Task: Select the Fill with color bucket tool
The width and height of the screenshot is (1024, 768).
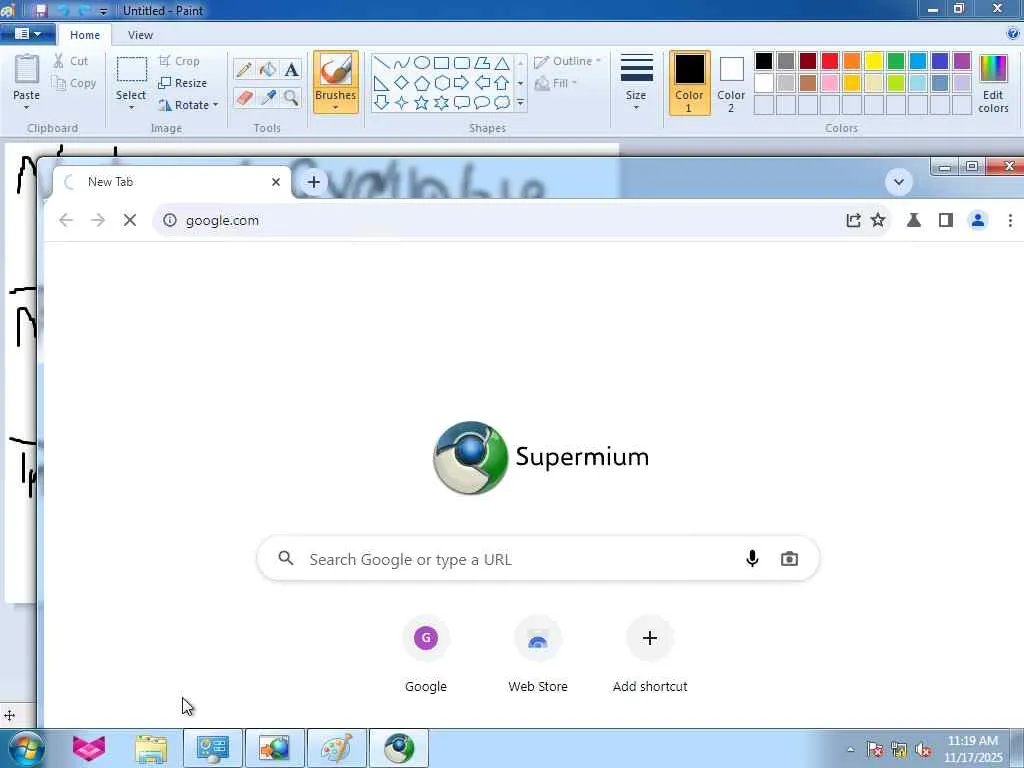Action: pyautogui.click(x=268, y=69)
